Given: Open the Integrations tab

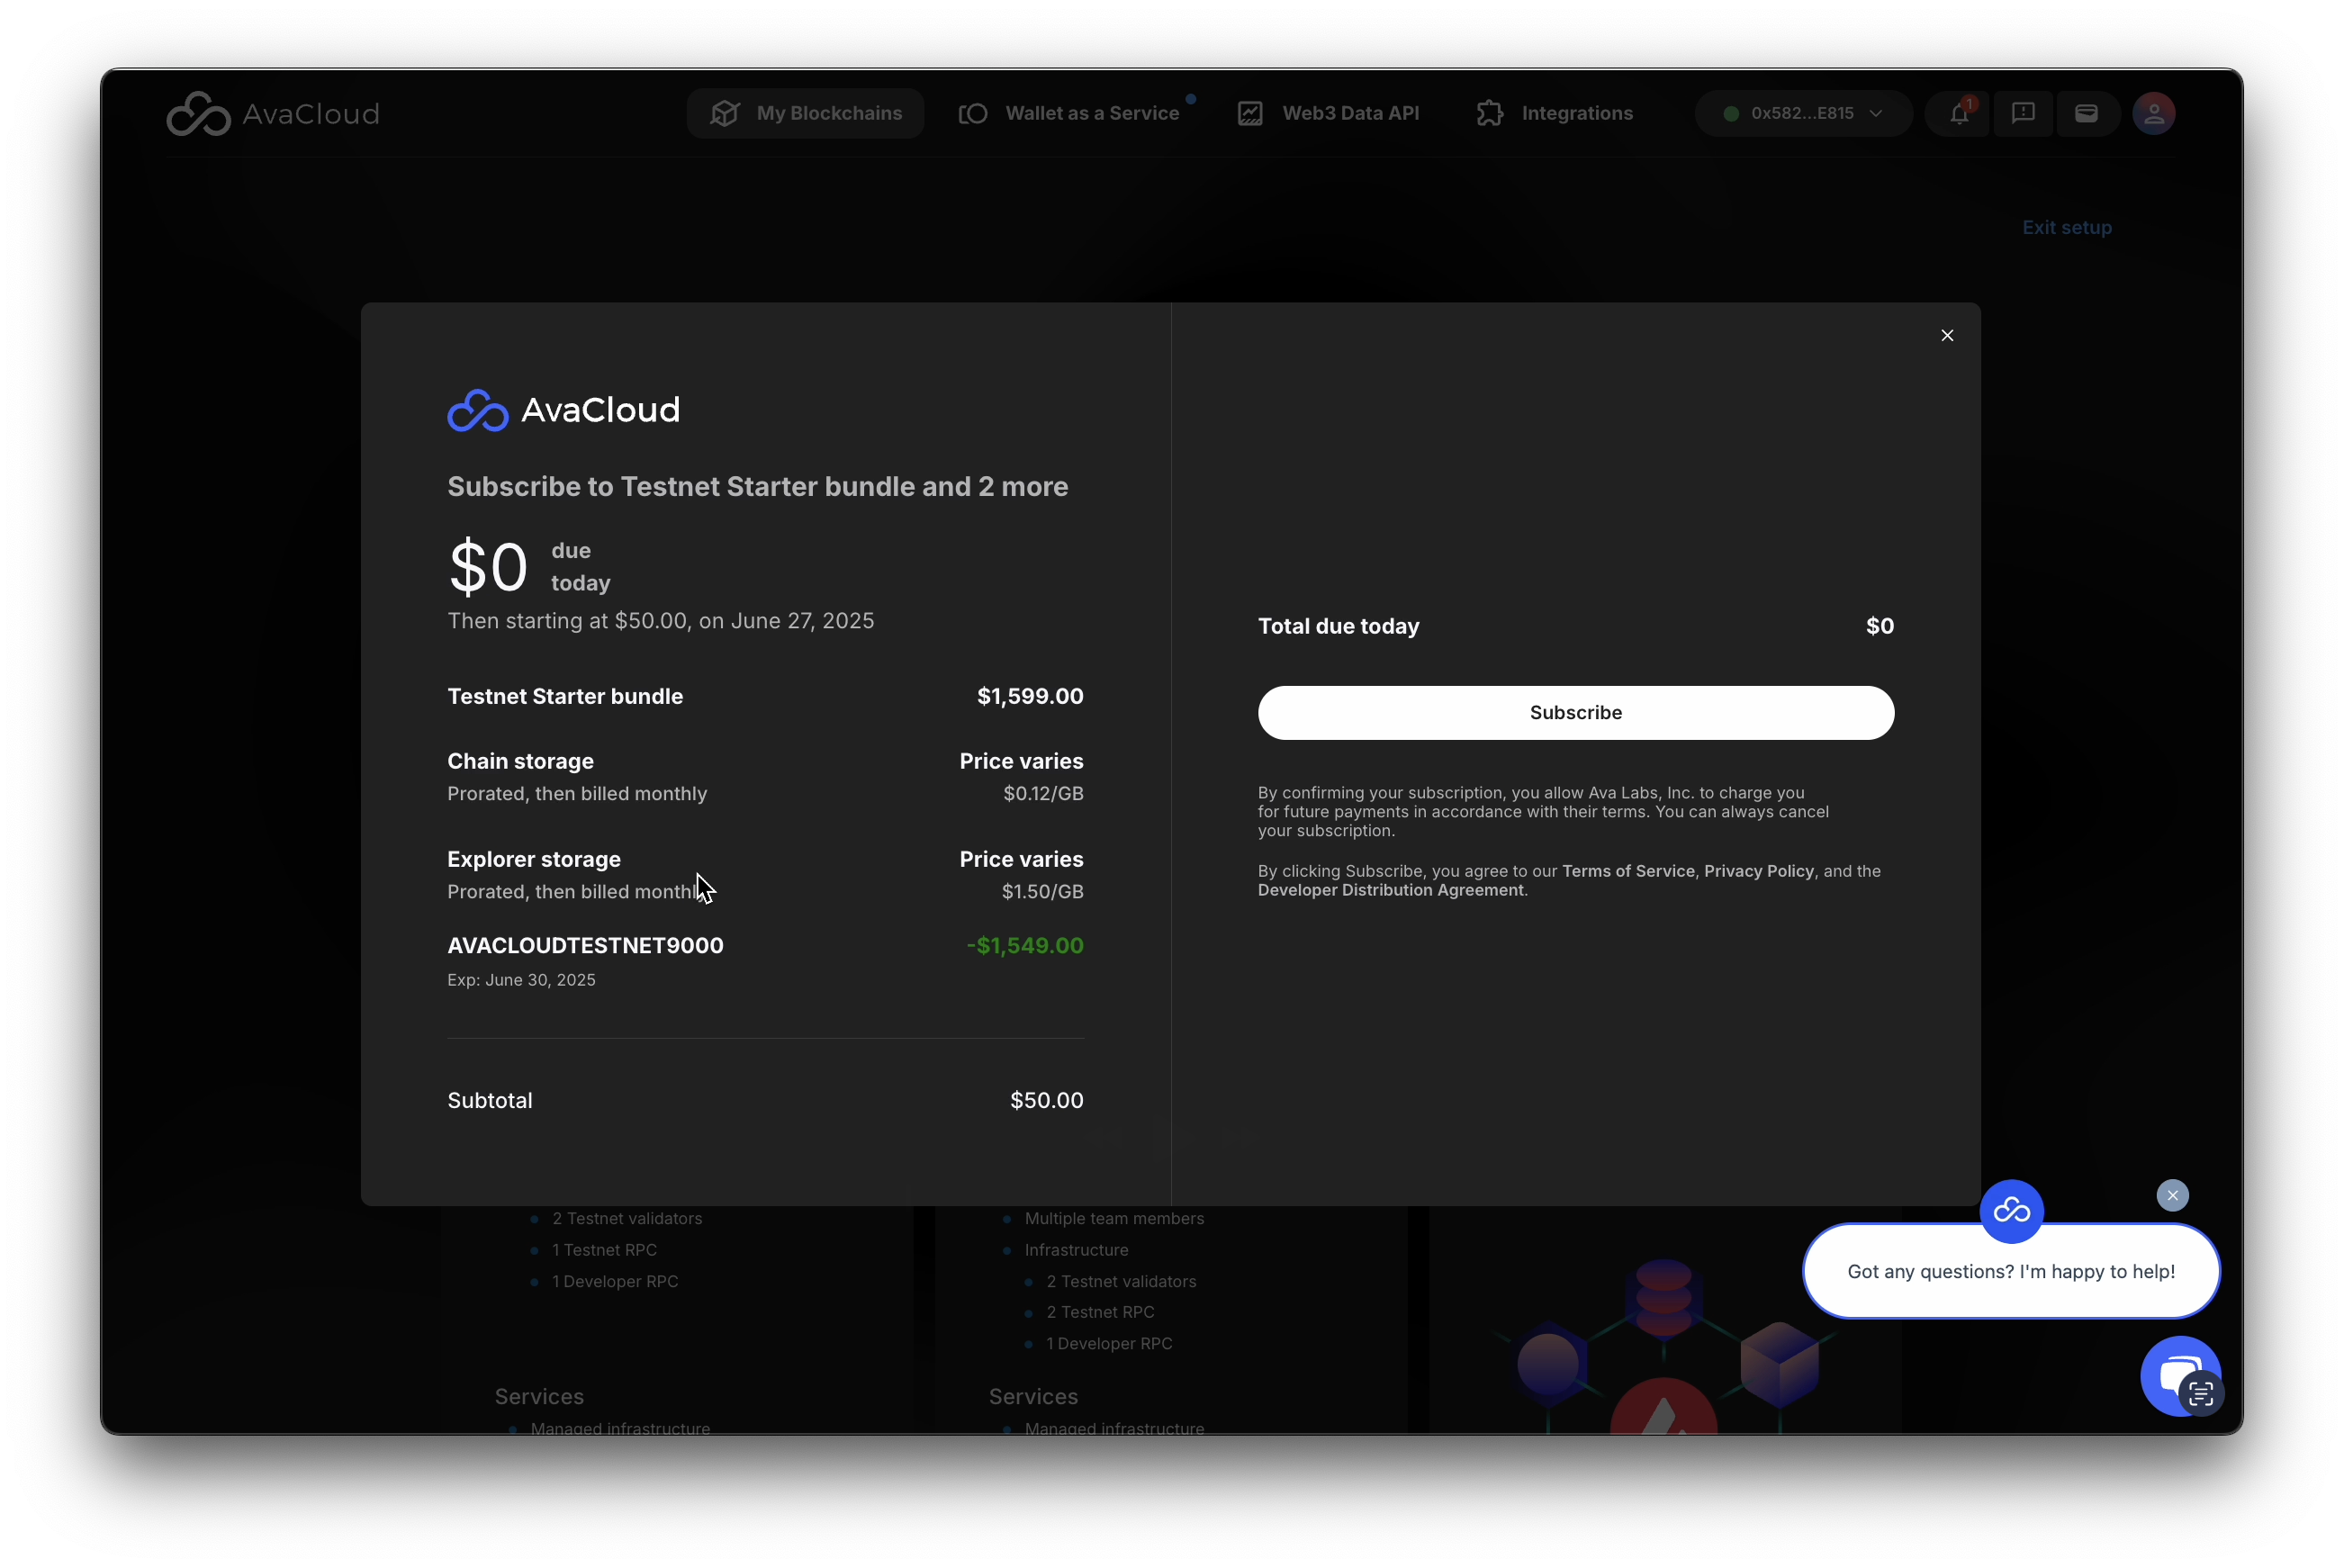Looking at the screenshot, I should coord(1555,113).
